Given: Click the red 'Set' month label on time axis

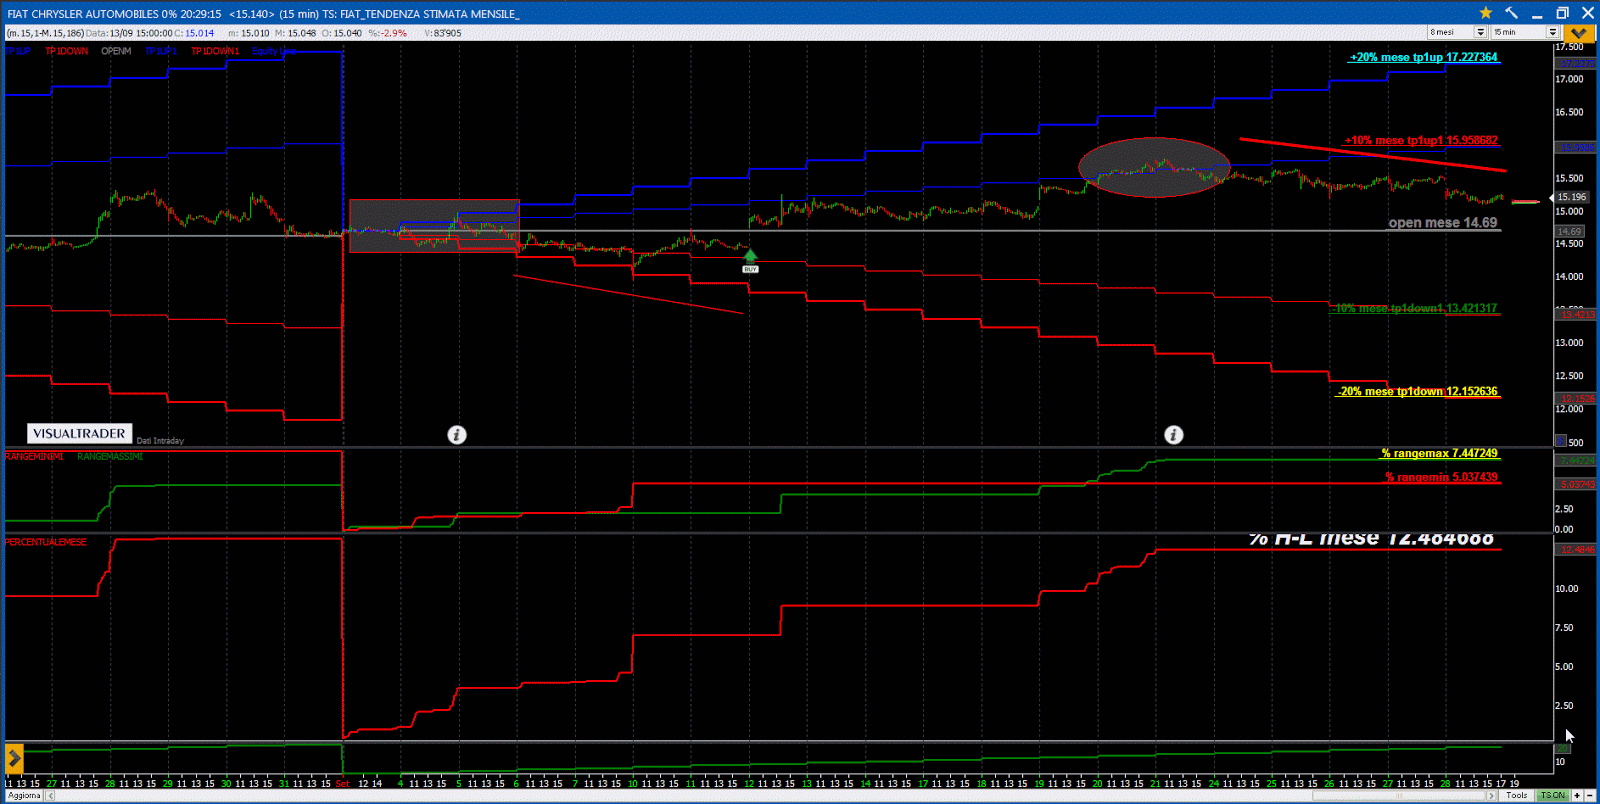Looking at the screenshot, I should point(343,783).
